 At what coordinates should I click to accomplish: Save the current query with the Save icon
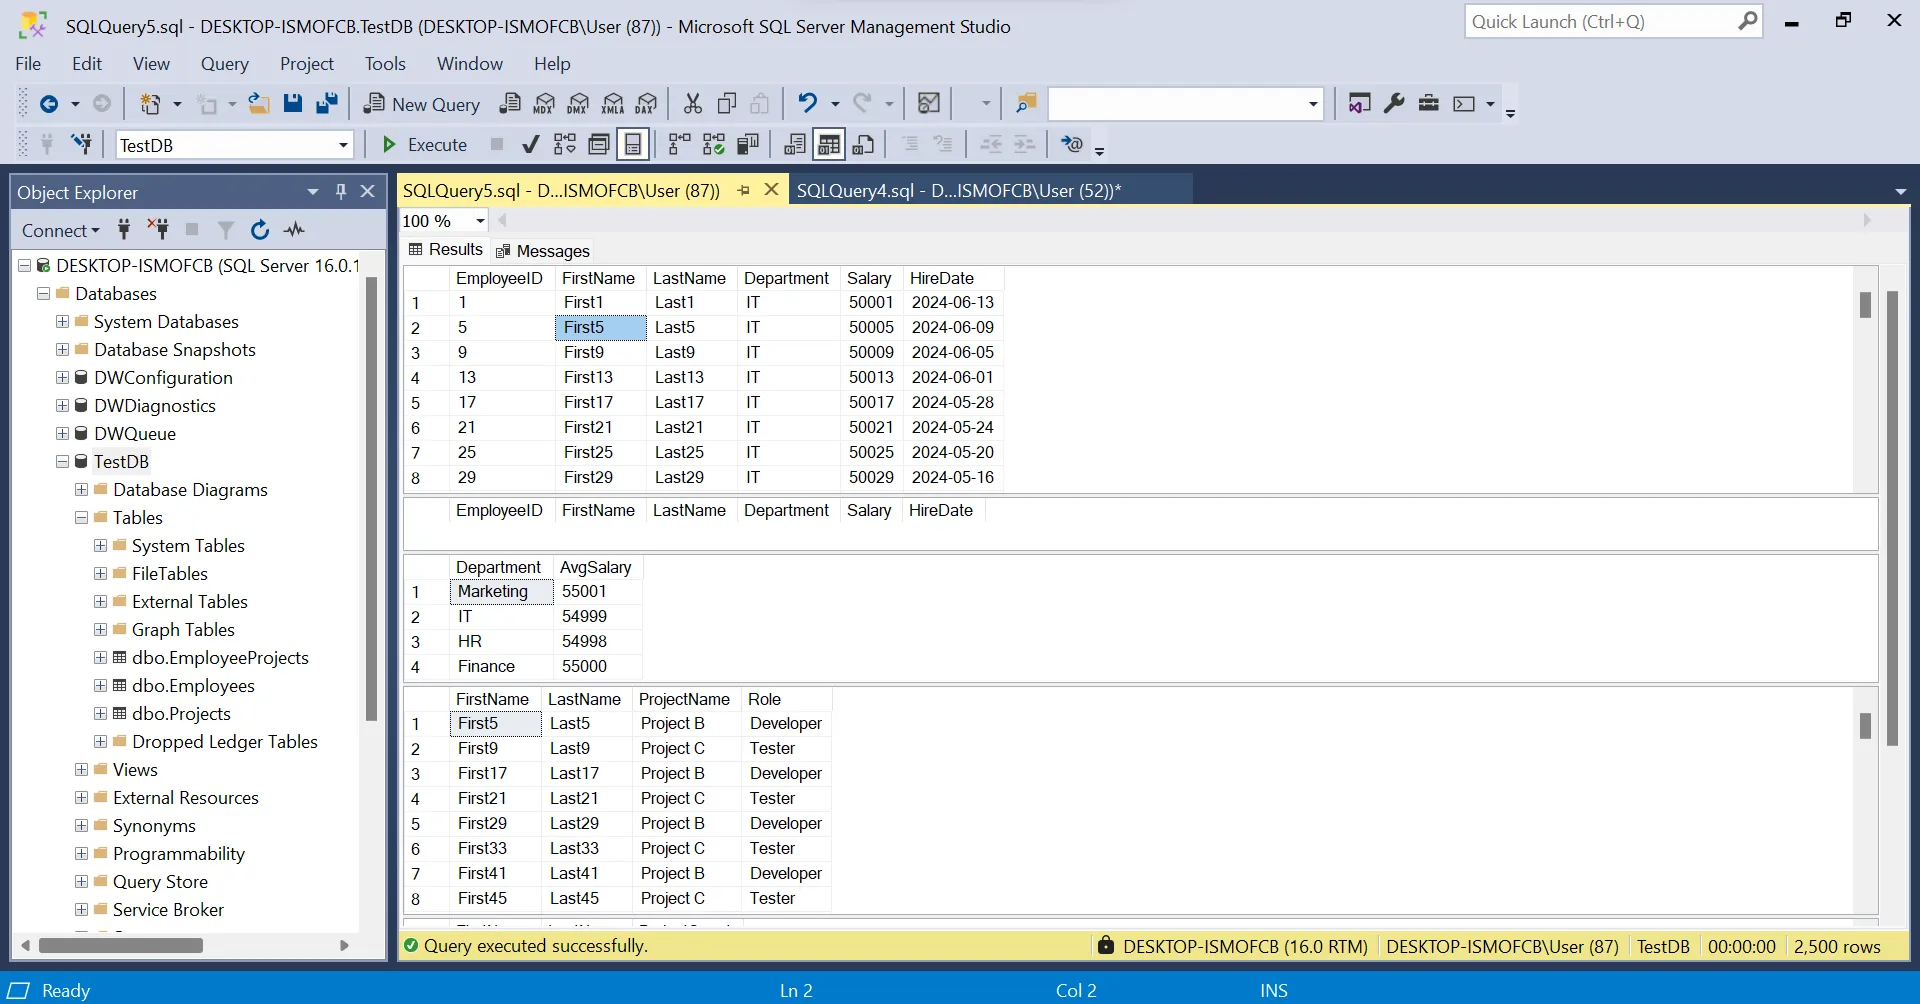pos(293,104)
